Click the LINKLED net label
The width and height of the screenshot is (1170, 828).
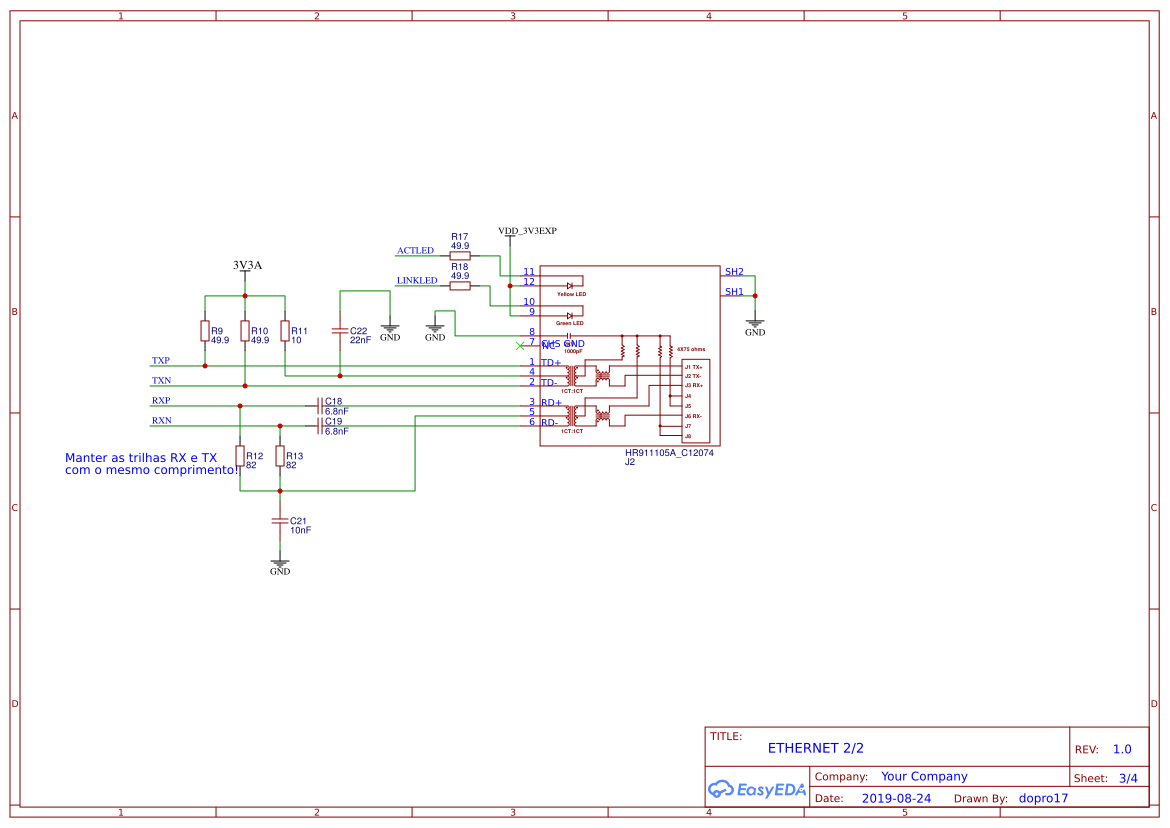click(x=416, y=280)
